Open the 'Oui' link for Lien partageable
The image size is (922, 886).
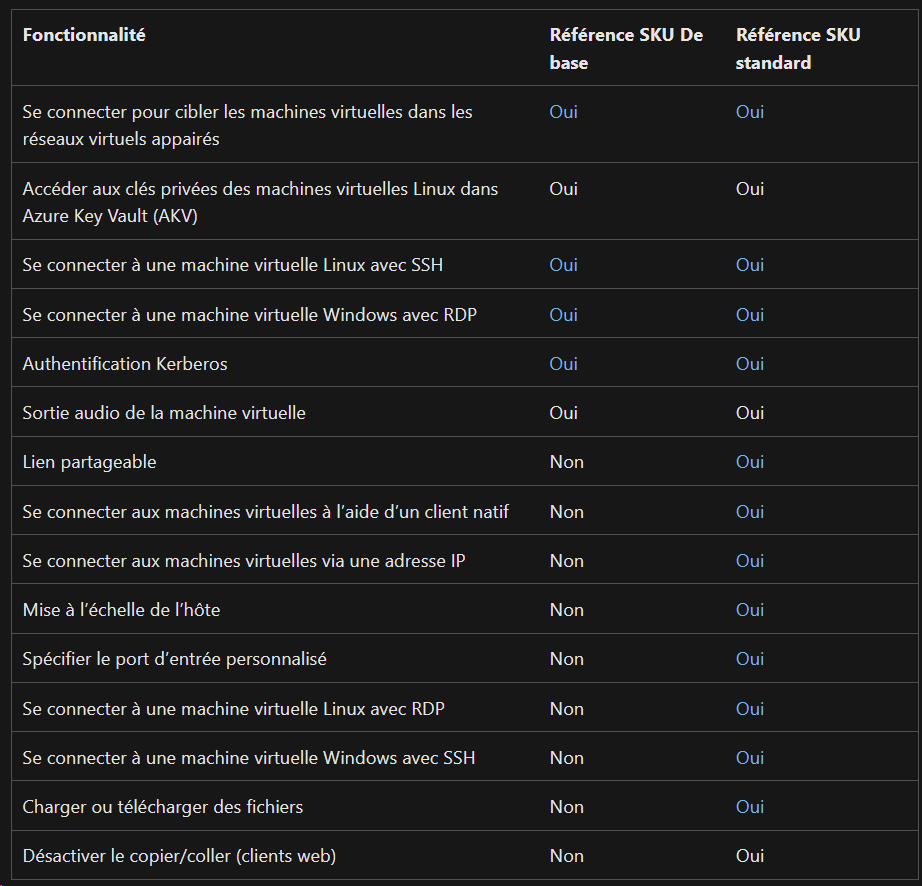750,462
